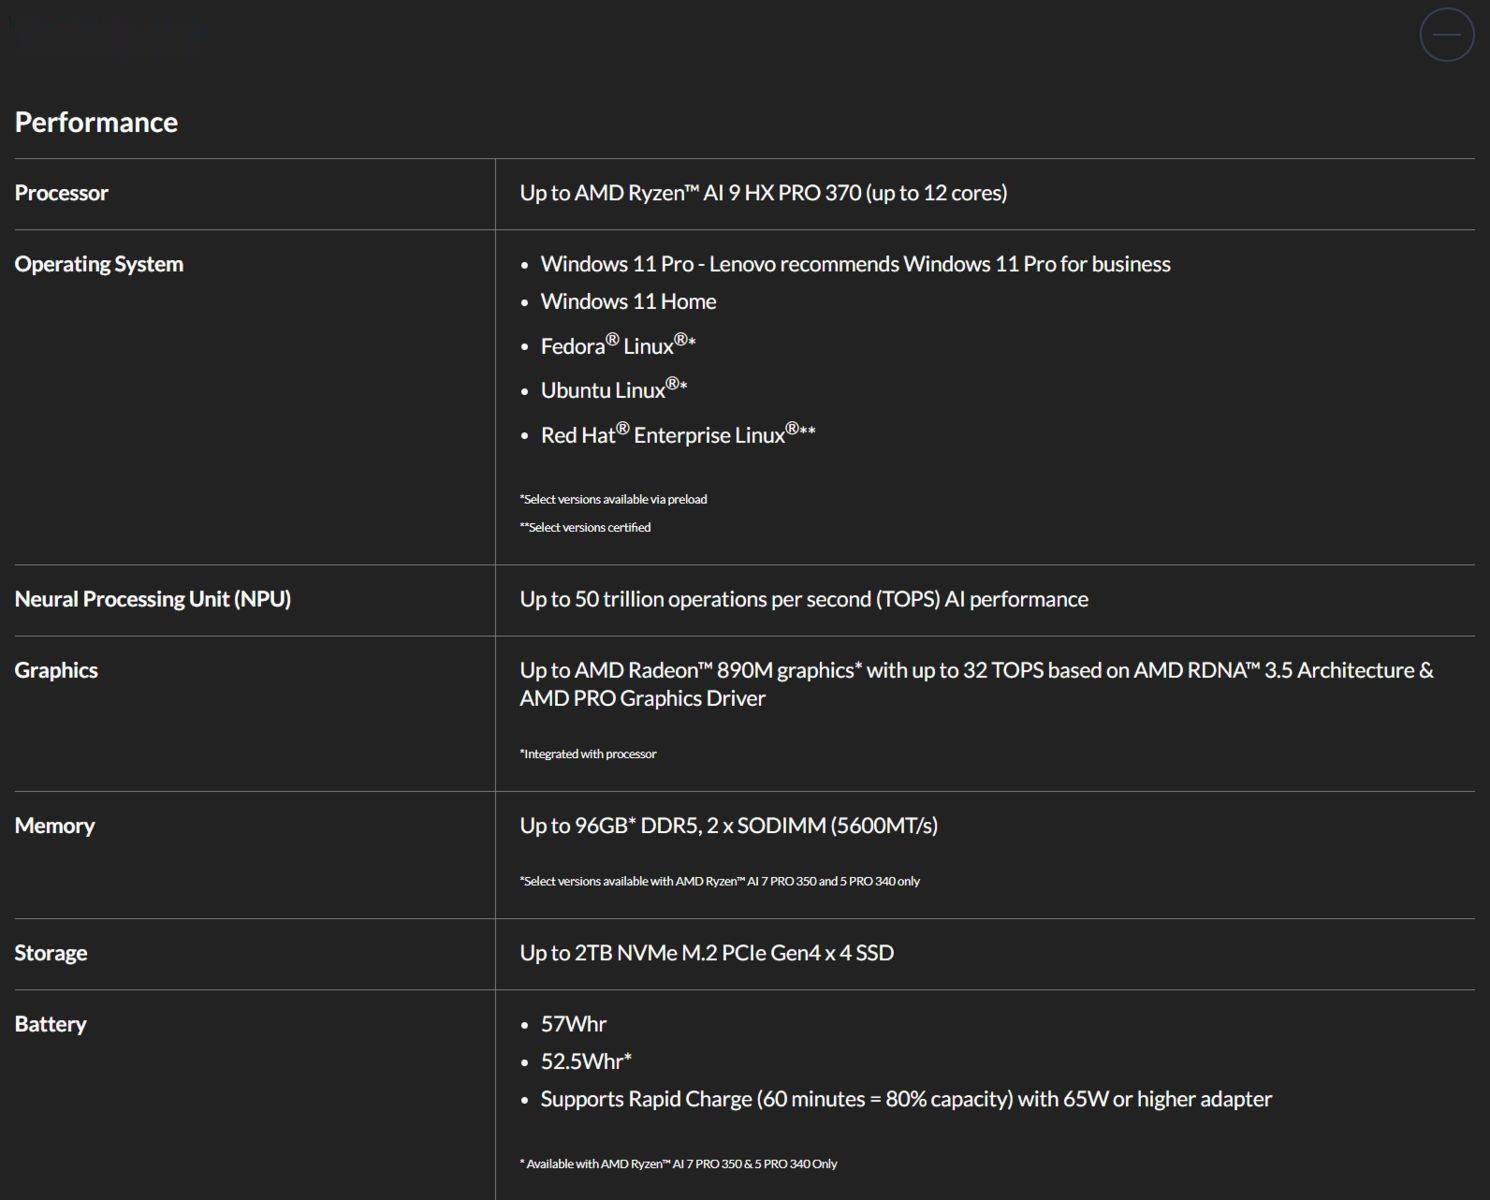This screenshot has height=1200, width=1490.
Task: Click the 96GB DDR5 SODIMM text
Action: coord(728,826)
